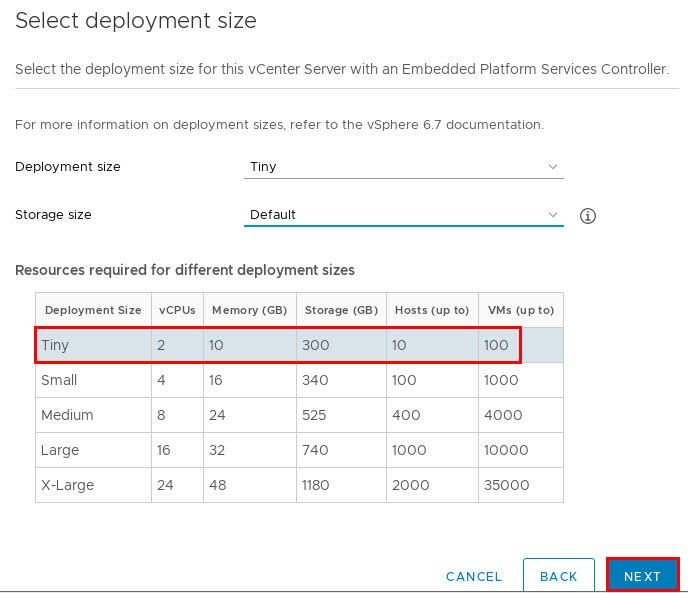Image resolution: width=688 pixels, height=593 pixels.
Task: Click the CANCEL link
Action: (474, 576)
